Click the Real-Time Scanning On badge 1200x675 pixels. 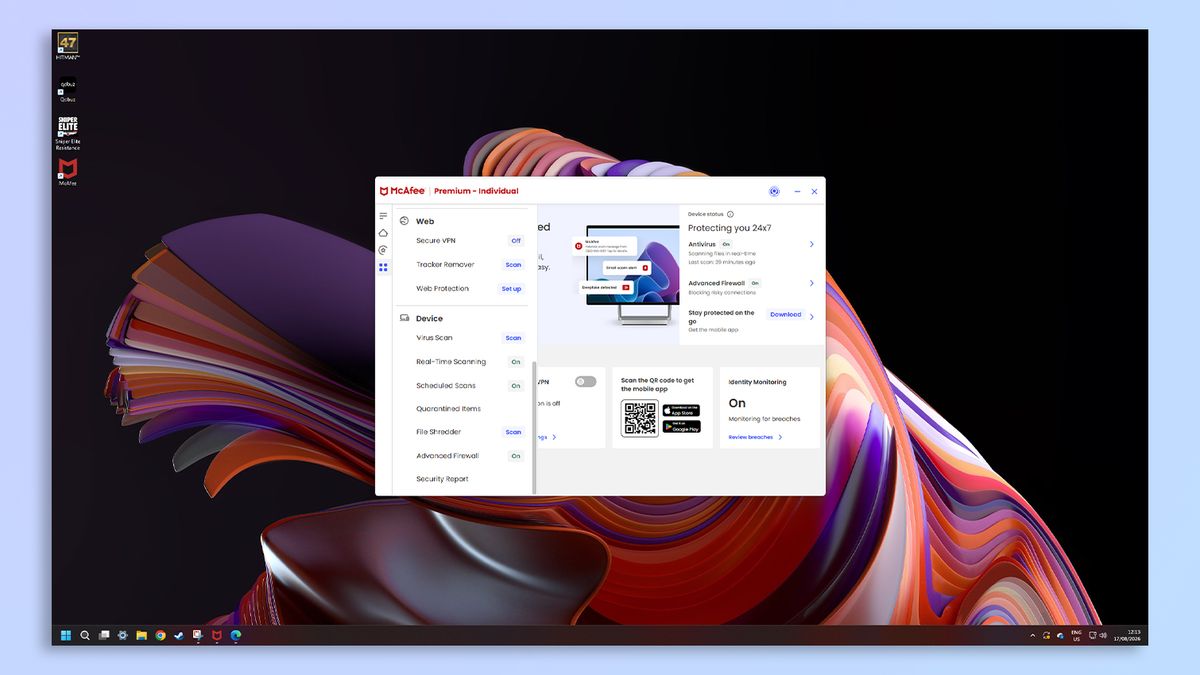pos(516,362)
